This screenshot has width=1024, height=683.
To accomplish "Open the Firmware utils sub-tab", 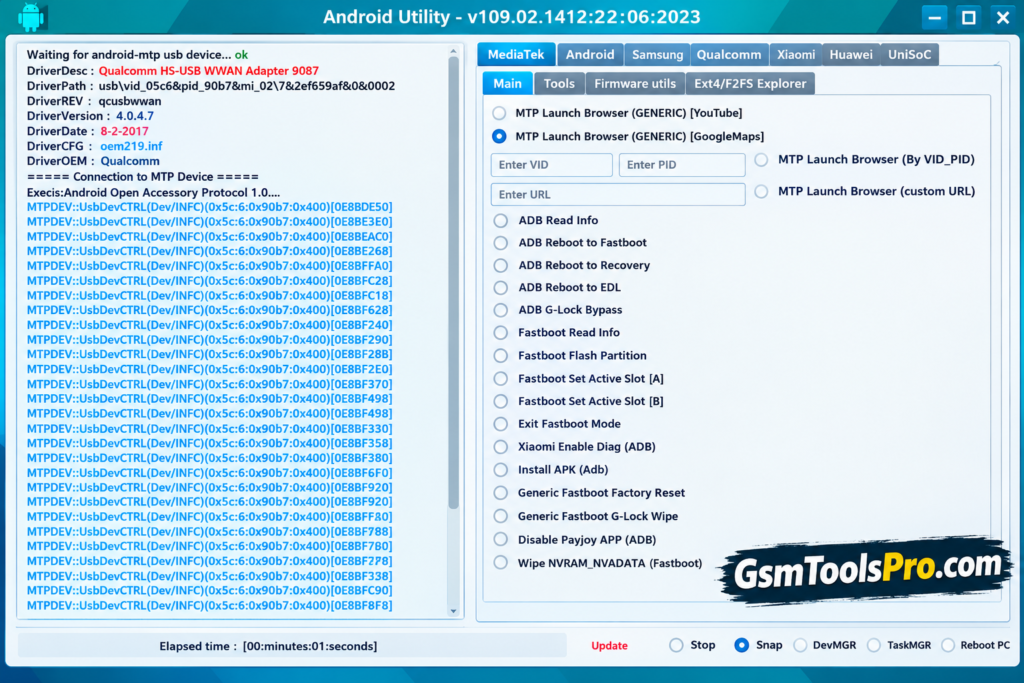I will (635, 84).
